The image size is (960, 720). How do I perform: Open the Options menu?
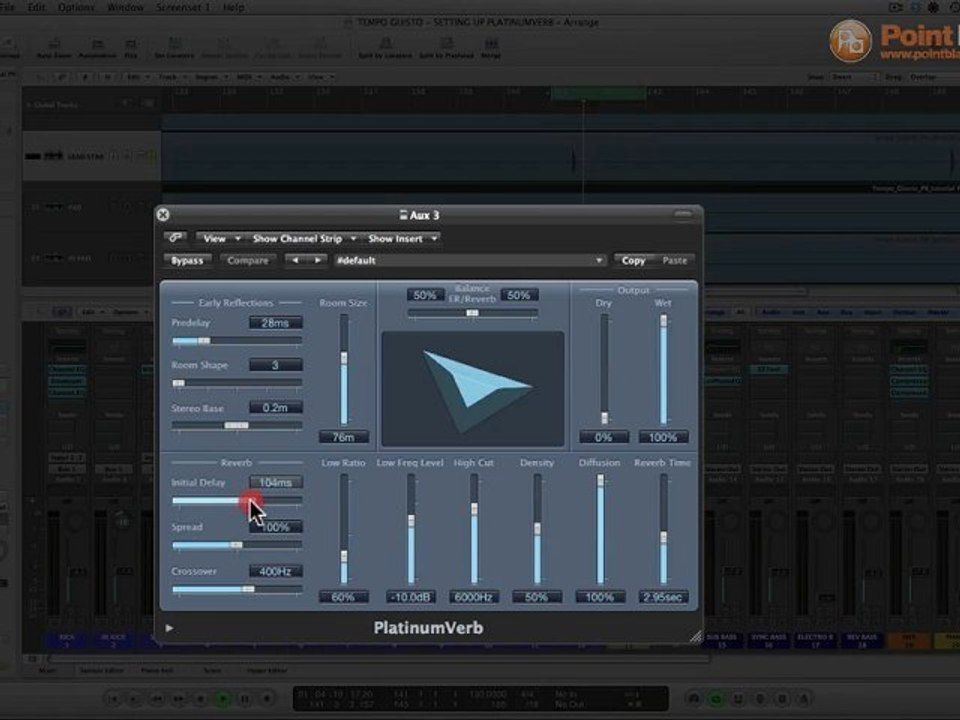76,7
